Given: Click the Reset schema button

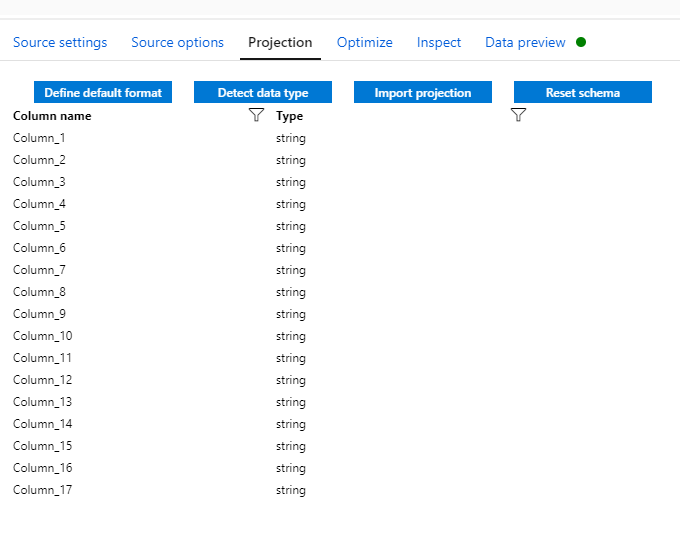Looking at the screenshot, I should tap(583, 92).
